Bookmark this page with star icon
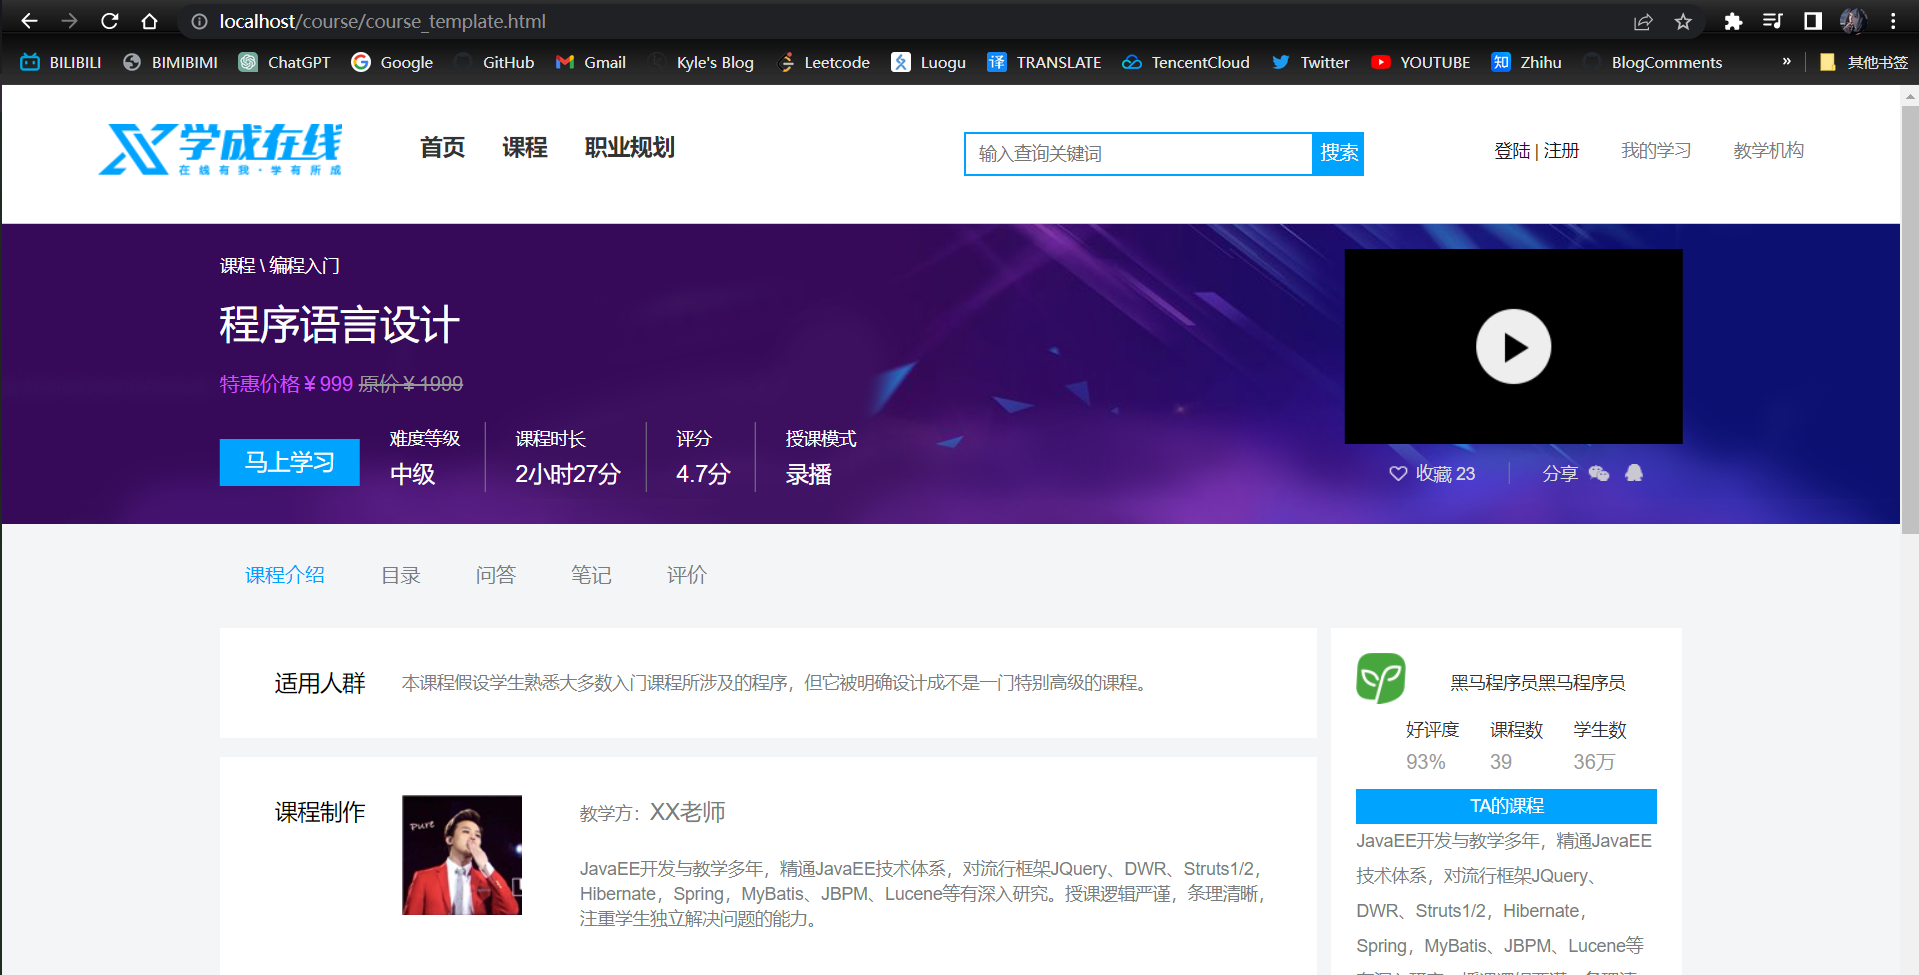Viewport: 1919px width, 975px height. [1683, 21]
